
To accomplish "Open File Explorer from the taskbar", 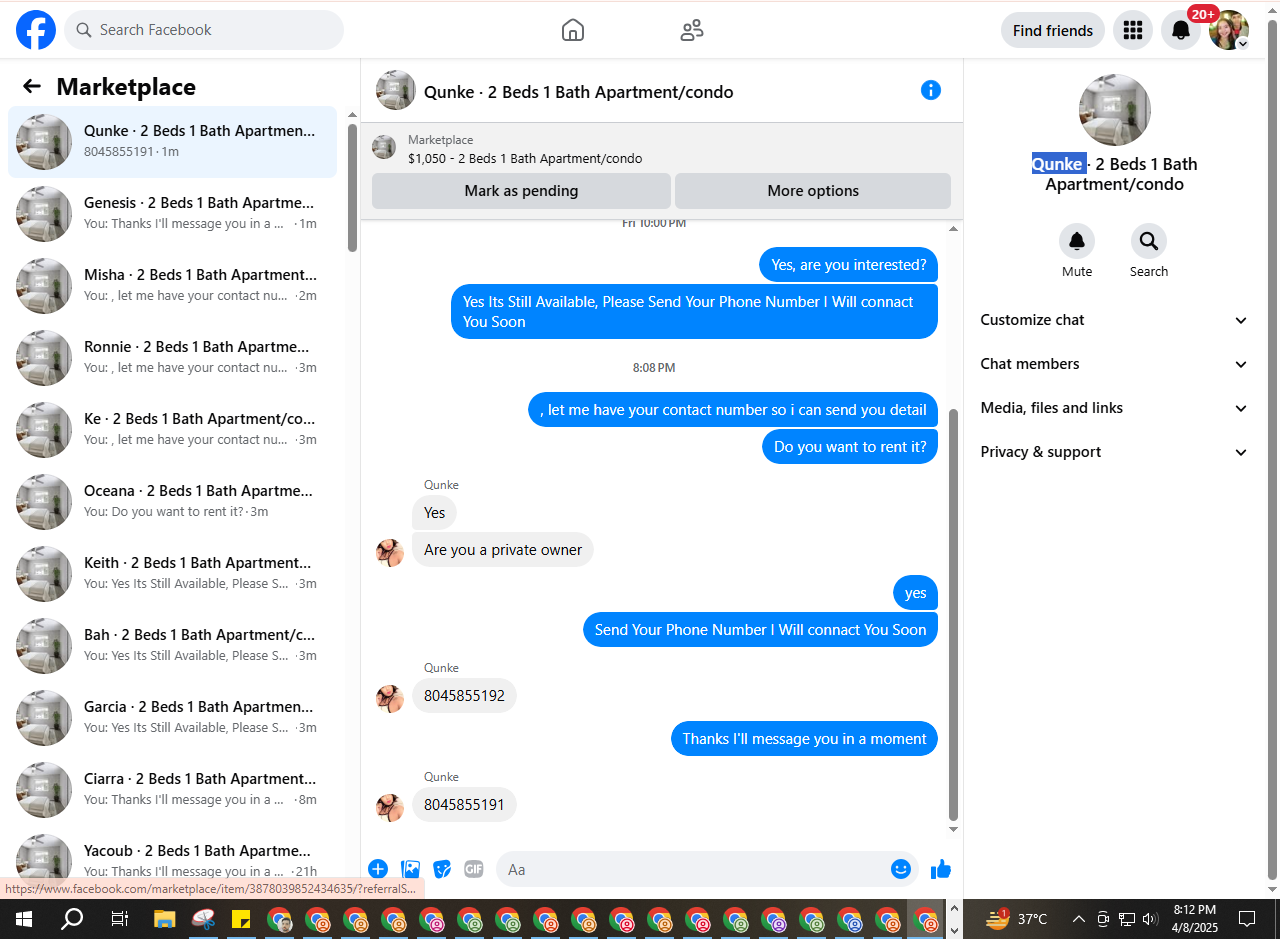I will (165, 918).
